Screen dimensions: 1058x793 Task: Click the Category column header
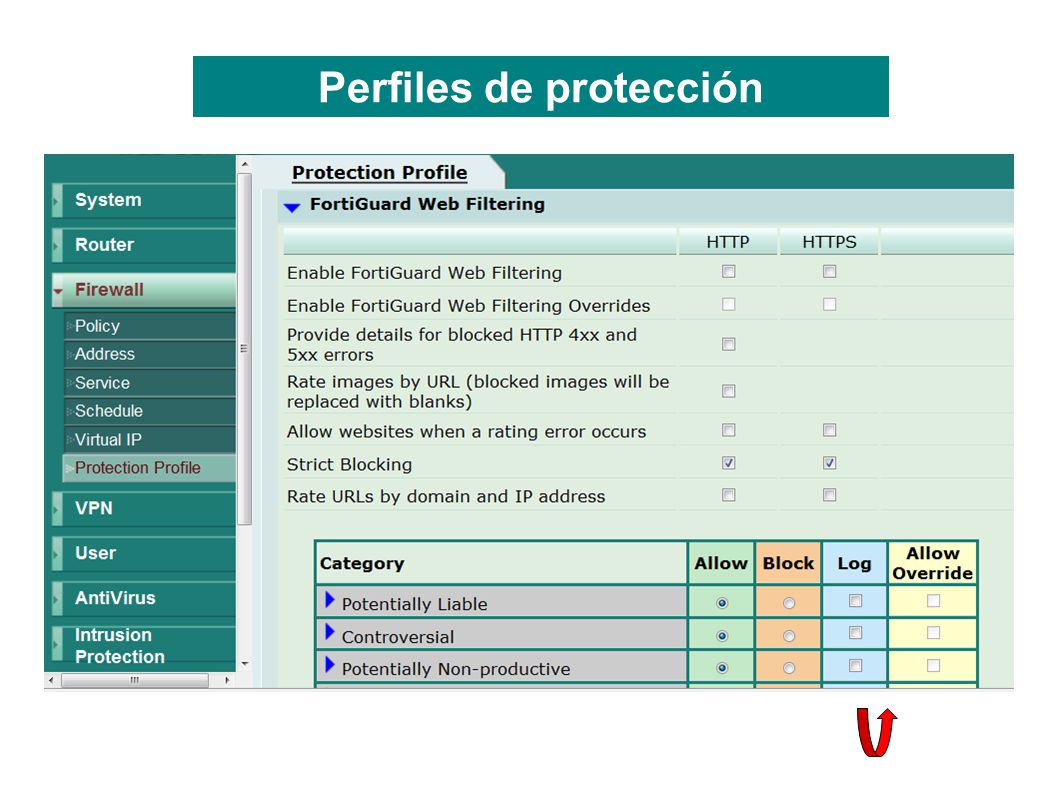(x=501, y=563)
